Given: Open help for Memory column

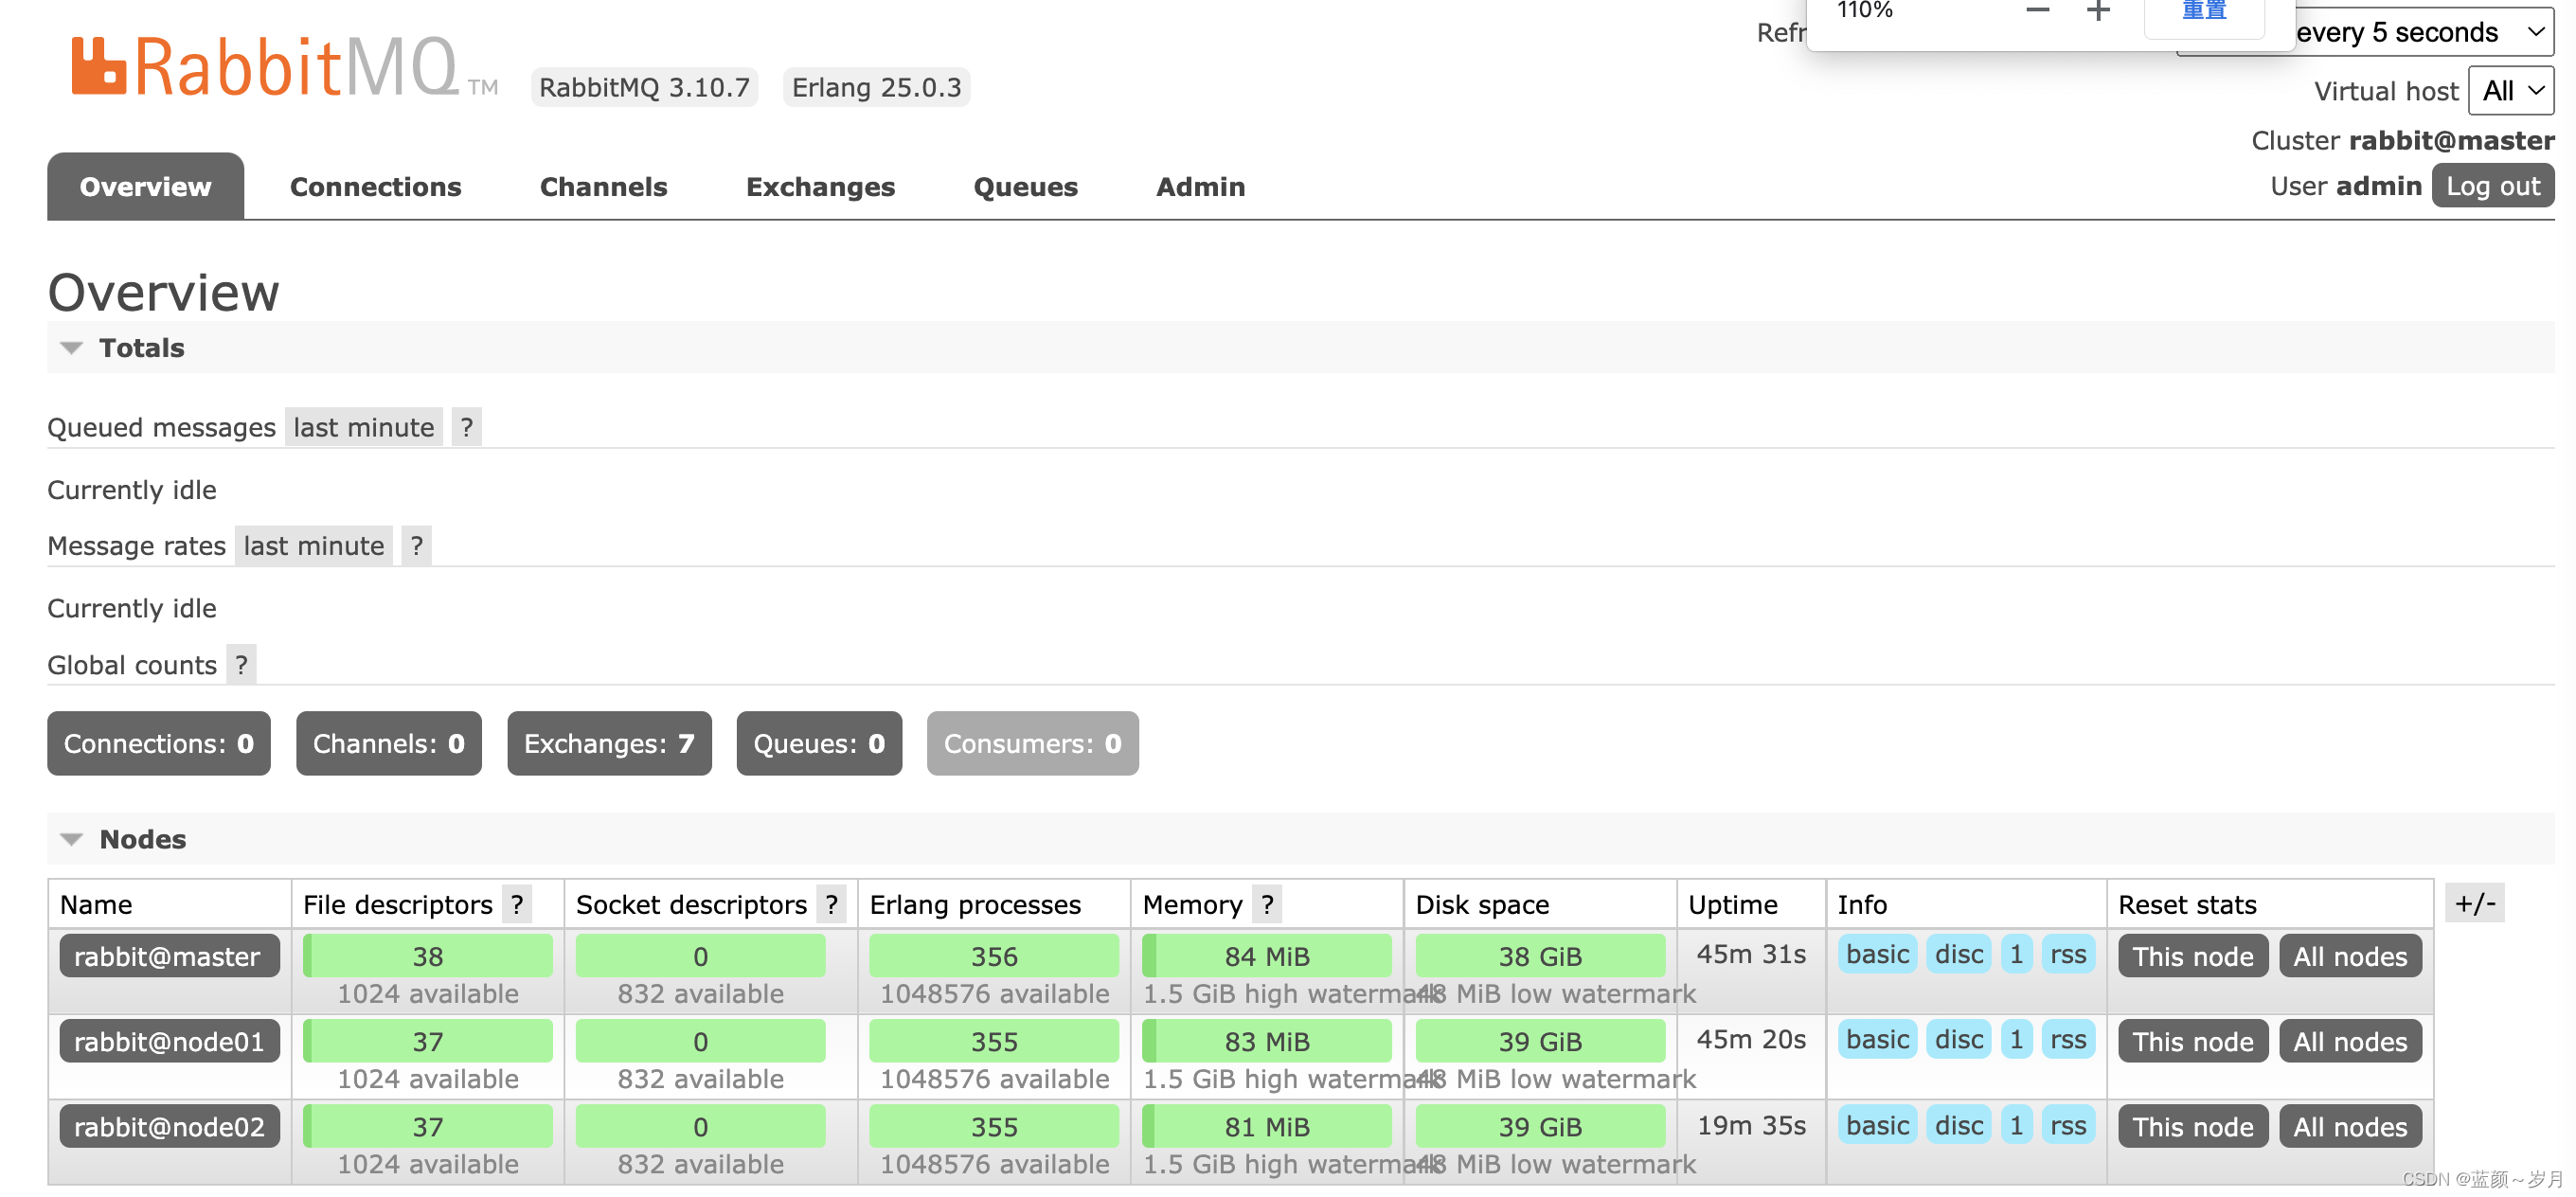Looking at the screenshot, I should point(1267,904).
